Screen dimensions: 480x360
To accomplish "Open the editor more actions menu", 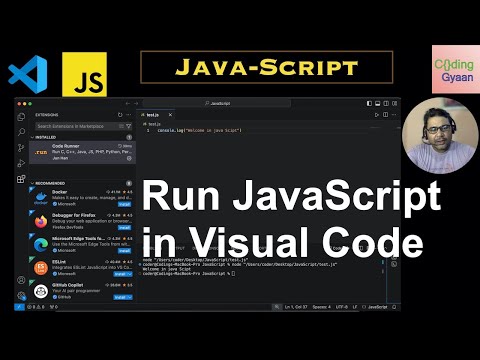I will click(x=394, y=115).
